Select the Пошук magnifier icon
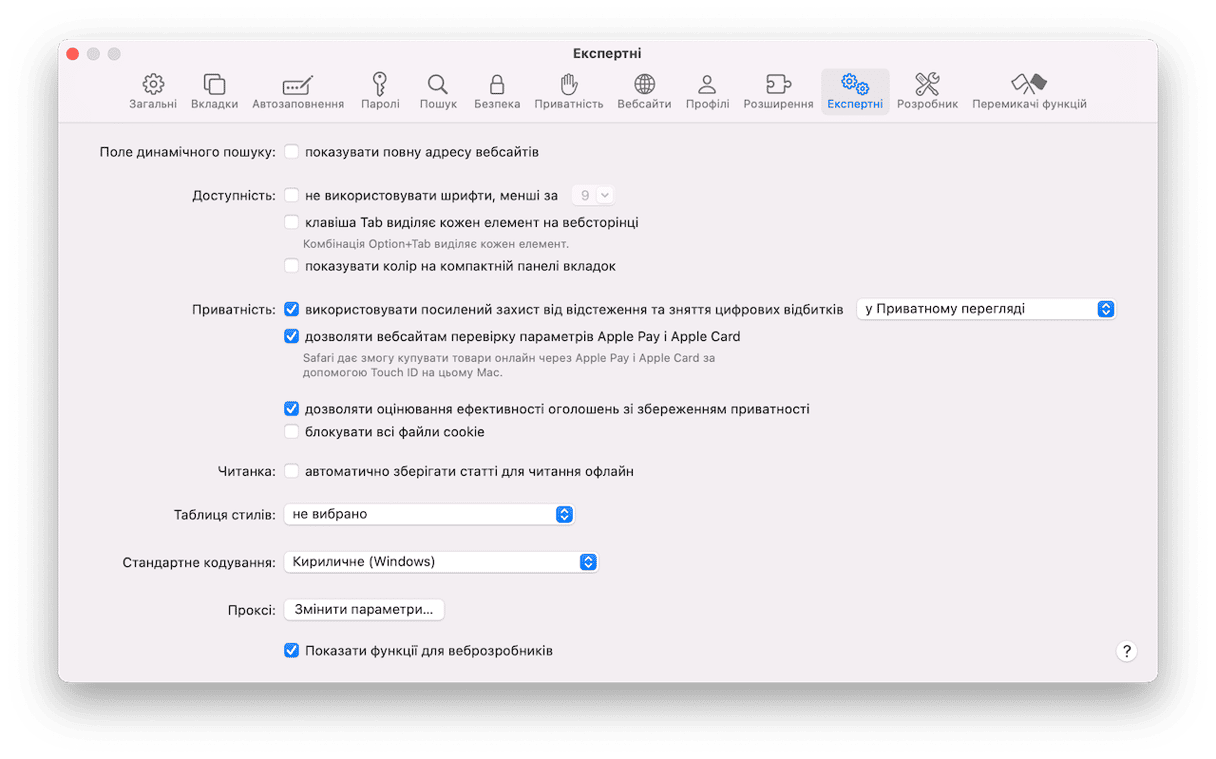 coord(437,85)
